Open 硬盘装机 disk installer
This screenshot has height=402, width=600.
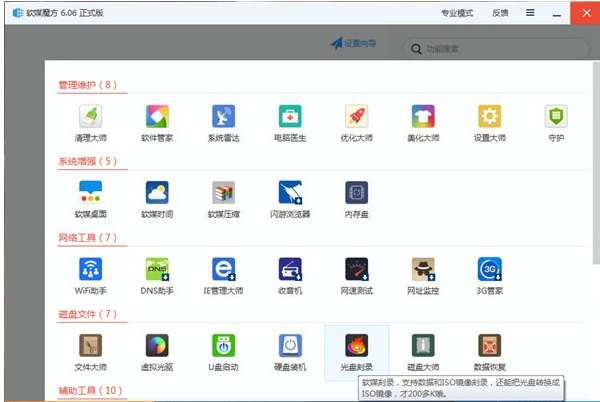coord(290,345)
